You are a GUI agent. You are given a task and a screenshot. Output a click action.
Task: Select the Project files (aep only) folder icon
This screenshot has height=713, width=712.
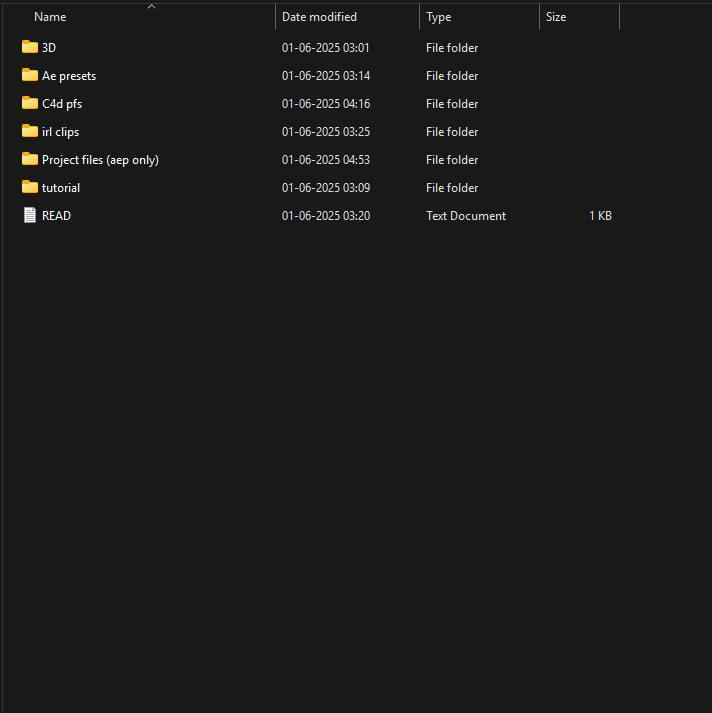30,159
